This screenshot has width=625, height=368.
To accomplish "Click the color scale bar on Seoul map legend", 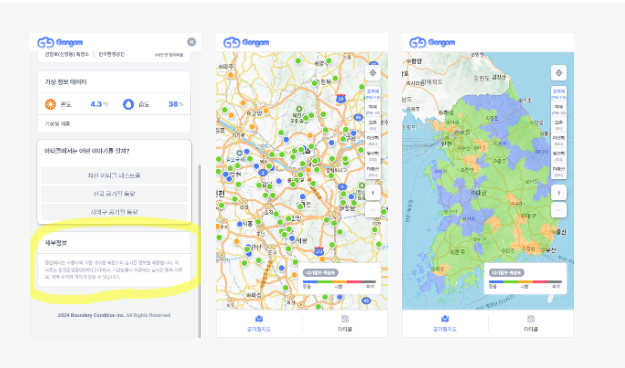I will tap(339, 281).
